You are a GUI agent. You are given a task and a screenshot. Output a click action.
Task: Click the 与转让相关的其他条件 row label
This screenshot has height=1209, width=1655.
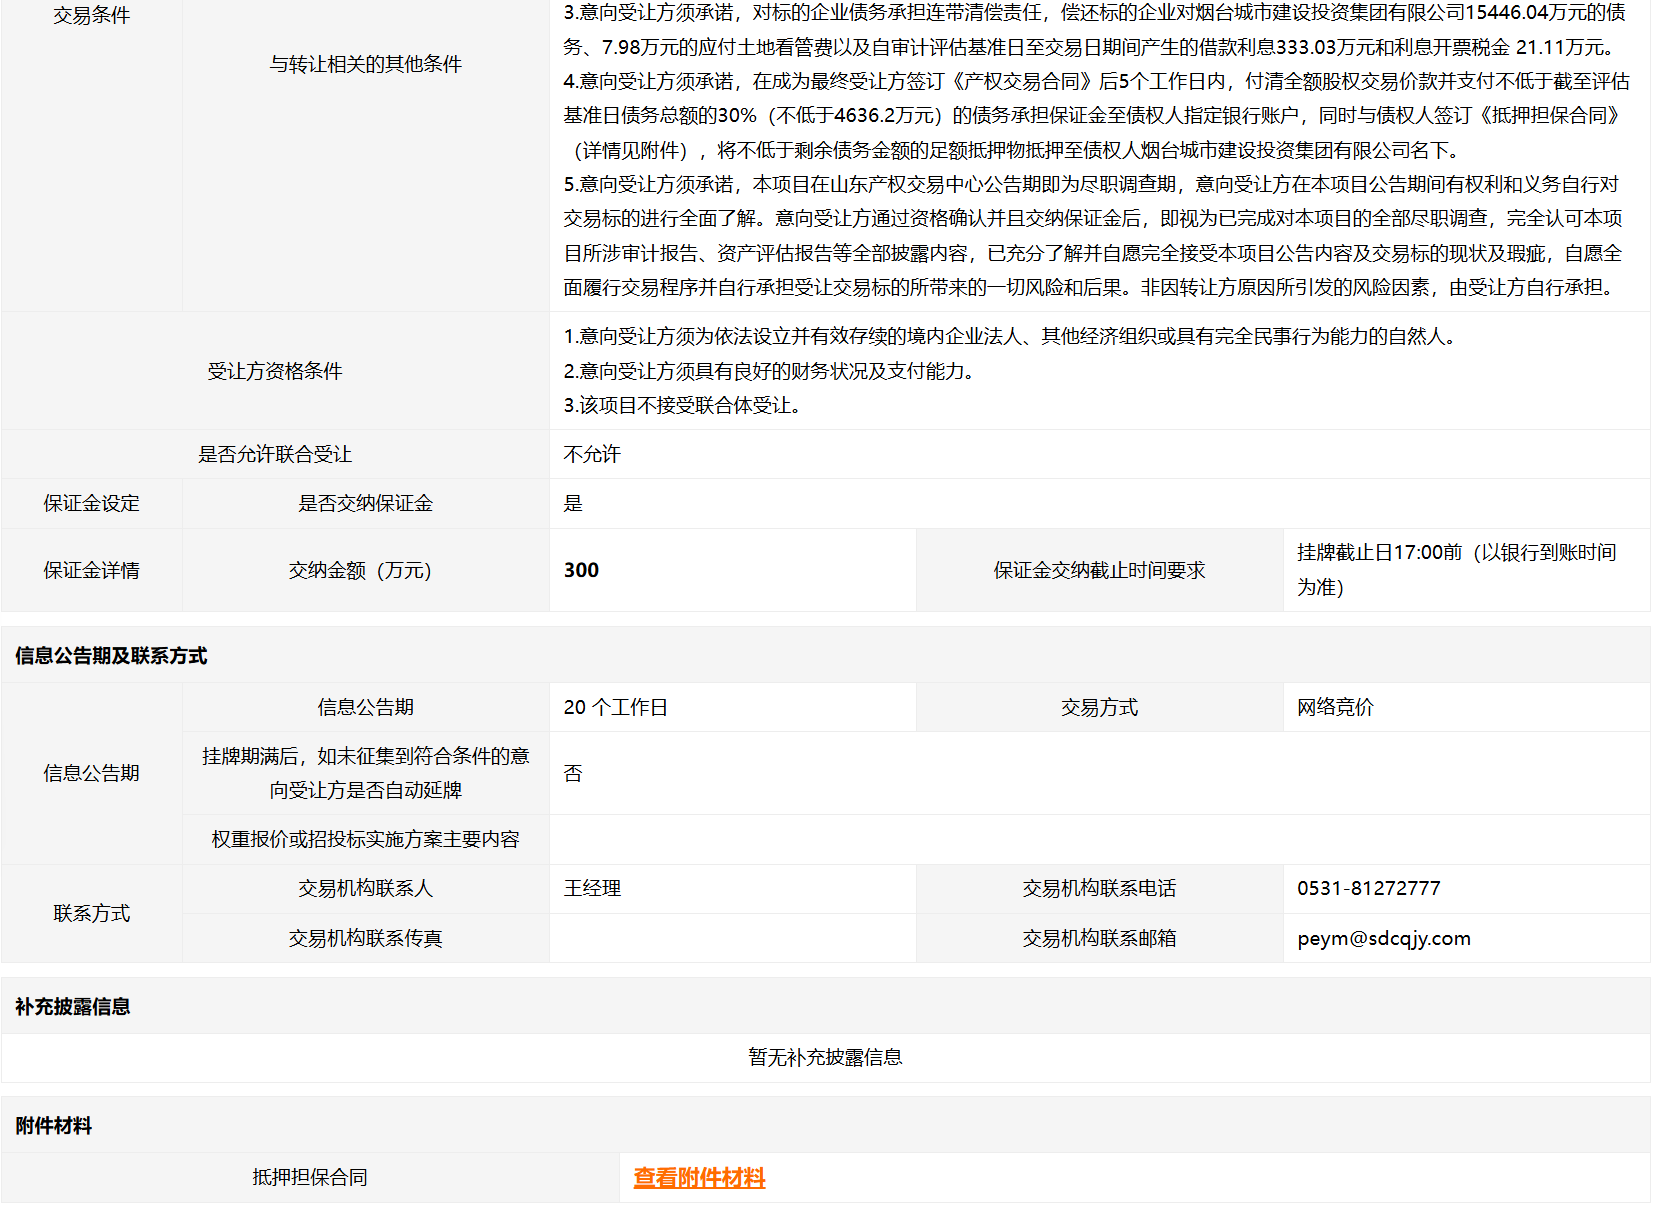365,64
